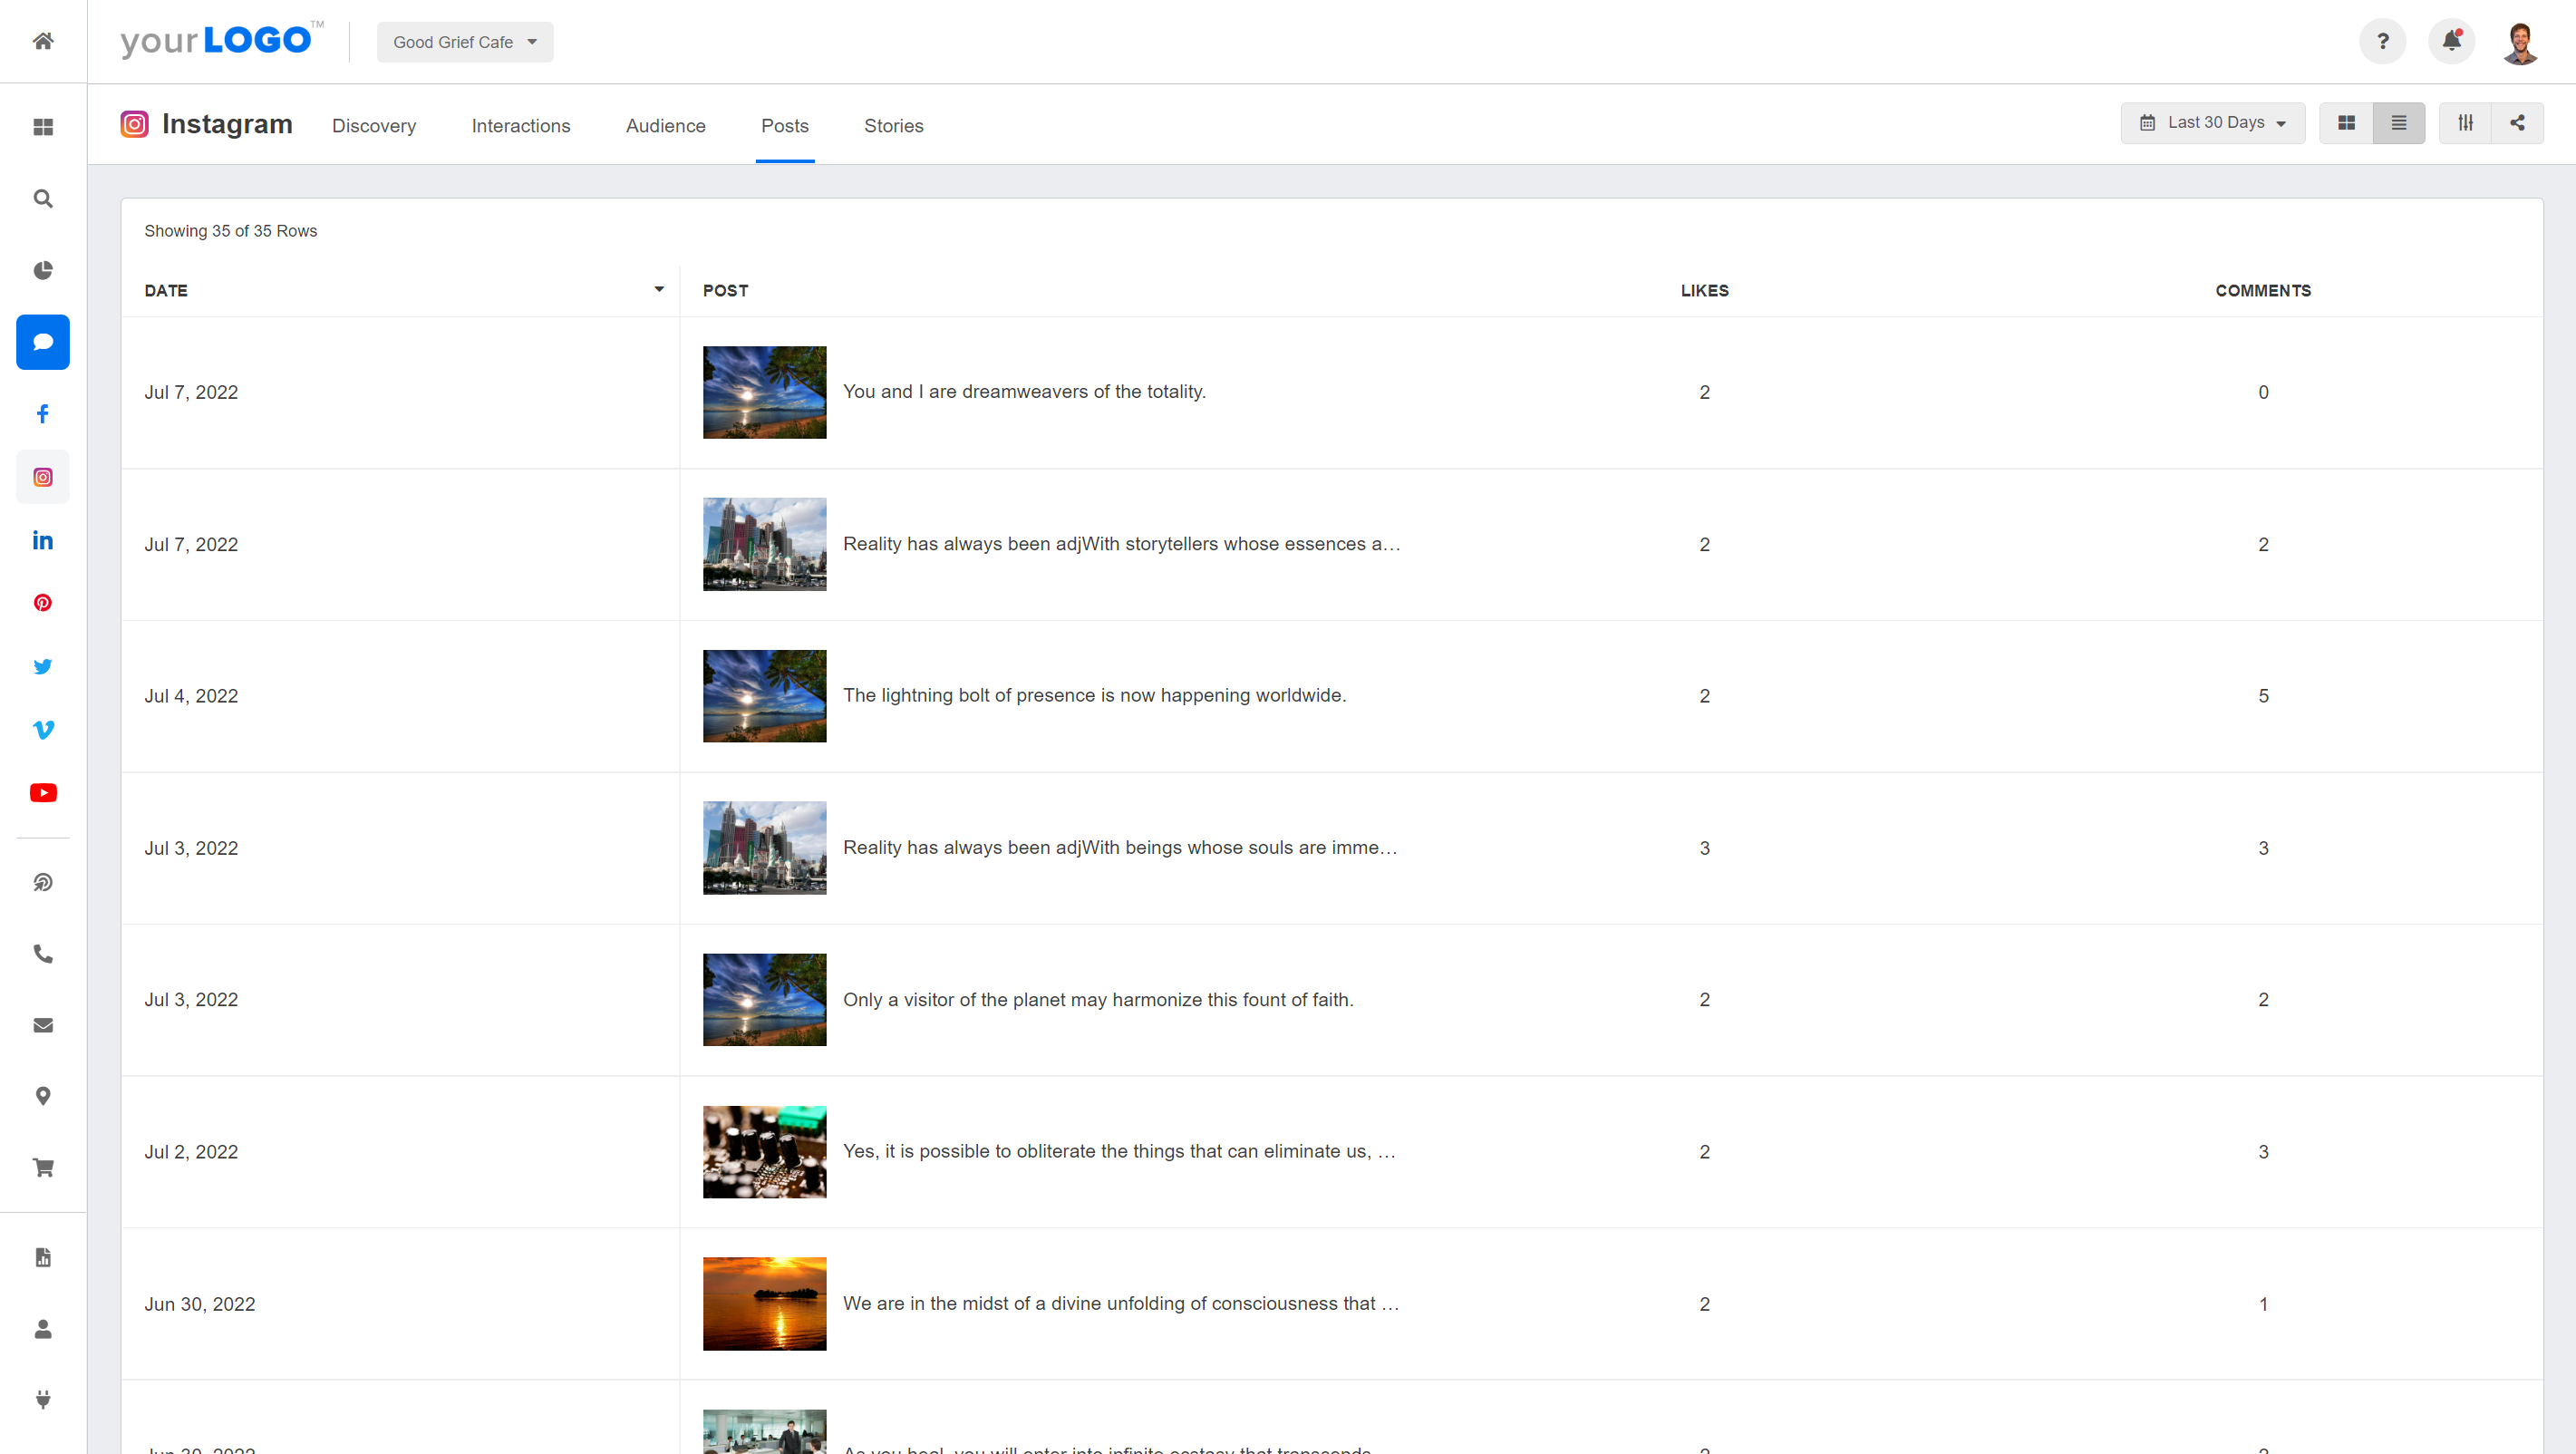Open the notifications bell icon
2576x1454 pixels.
click(x=2452, y=41)
